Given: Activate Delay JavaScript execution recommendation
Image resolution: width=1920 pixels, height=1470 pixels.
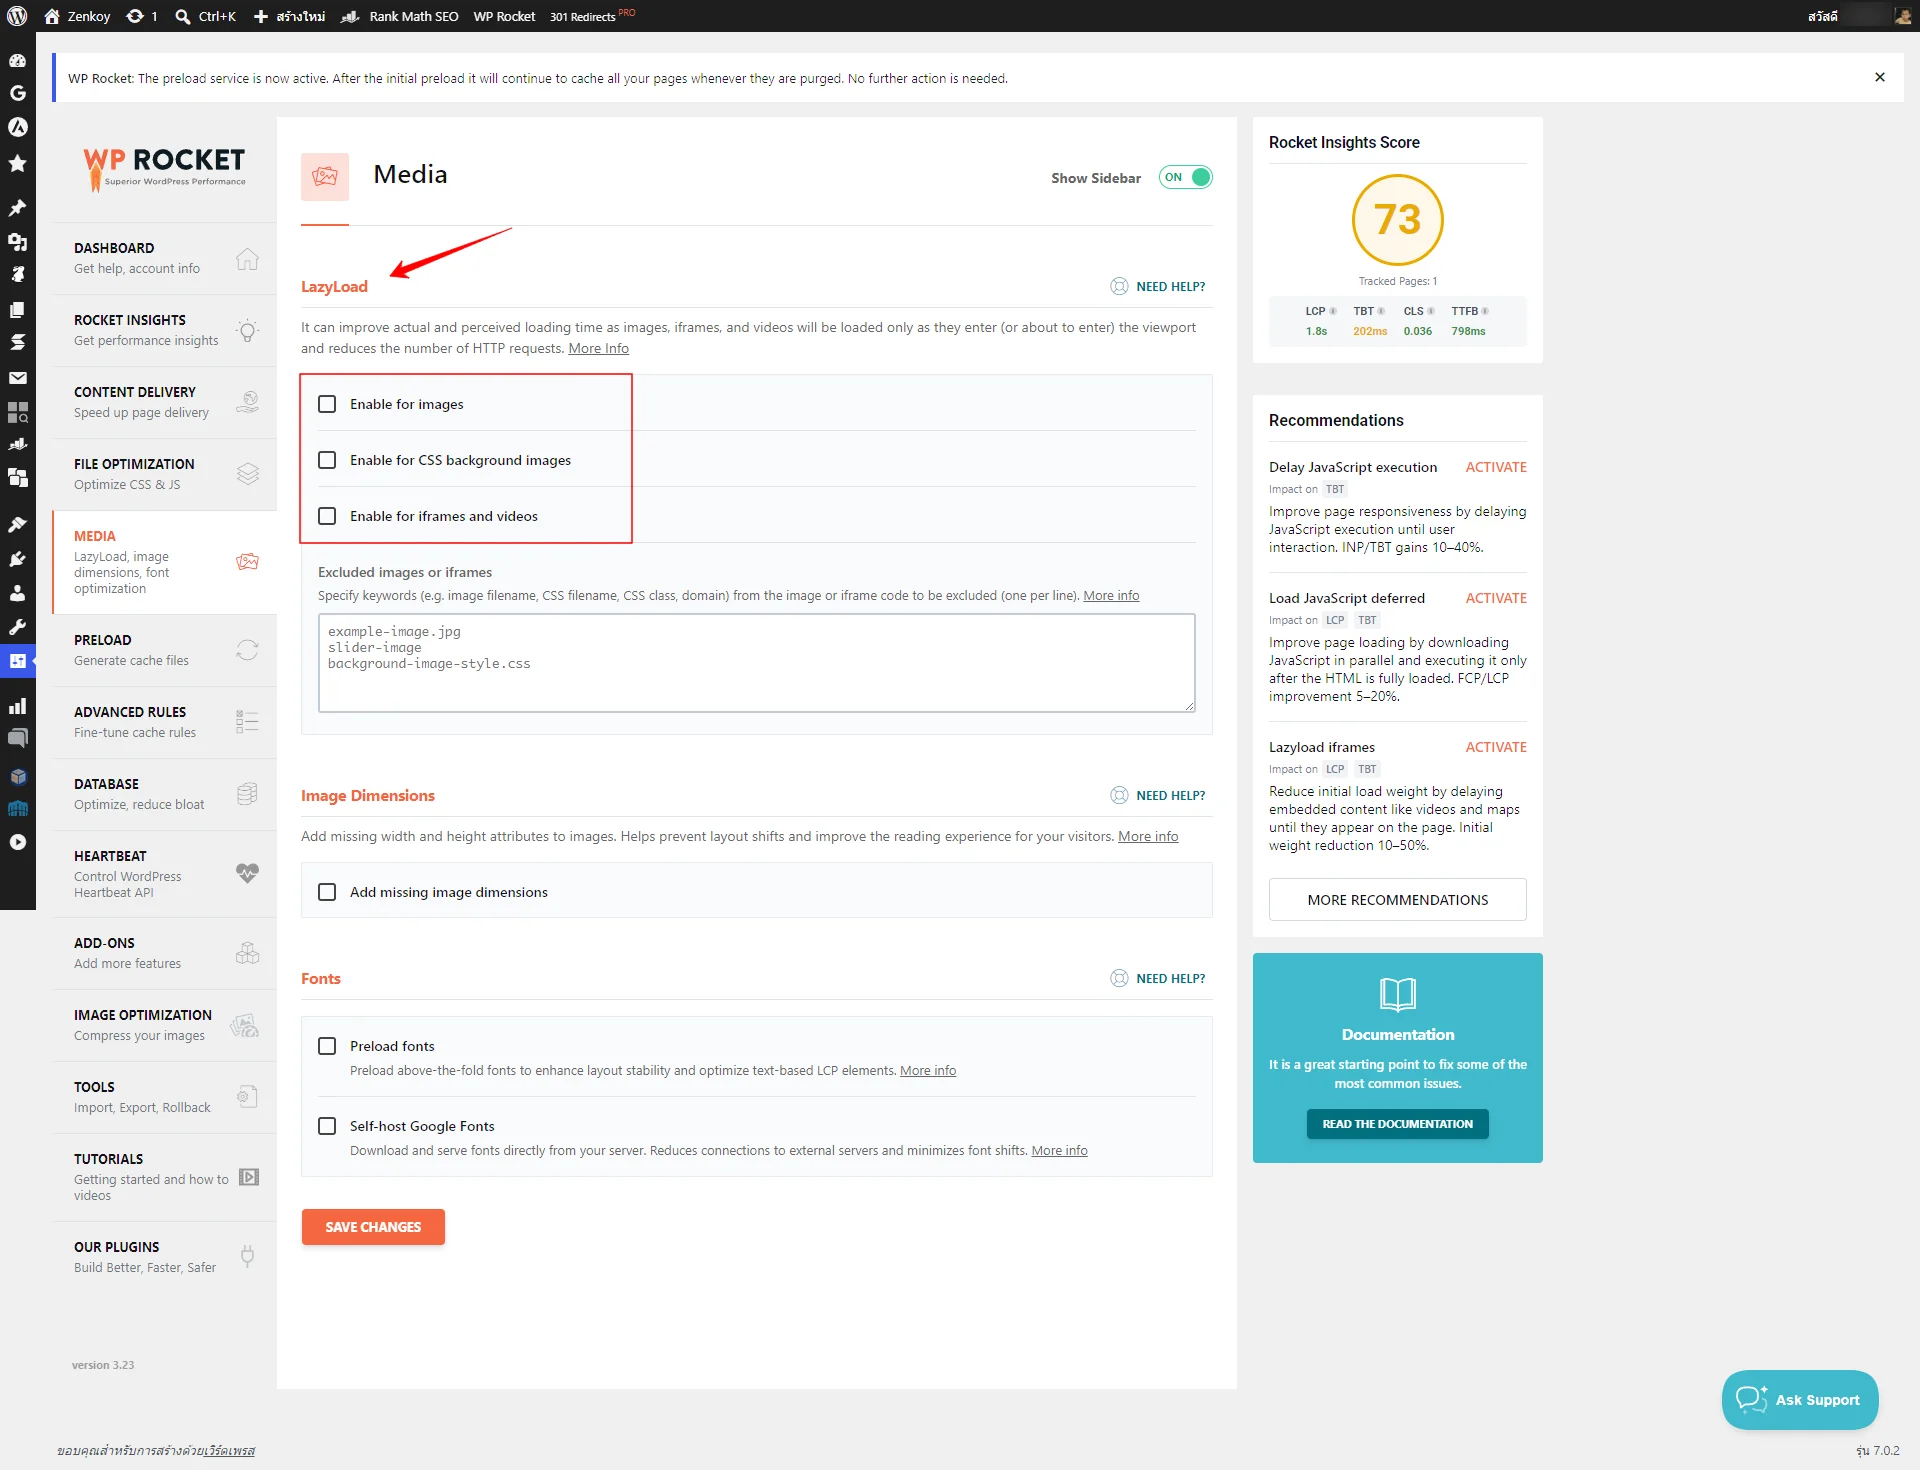Looking at the screenshot, I should click(x=1496, y=467).
